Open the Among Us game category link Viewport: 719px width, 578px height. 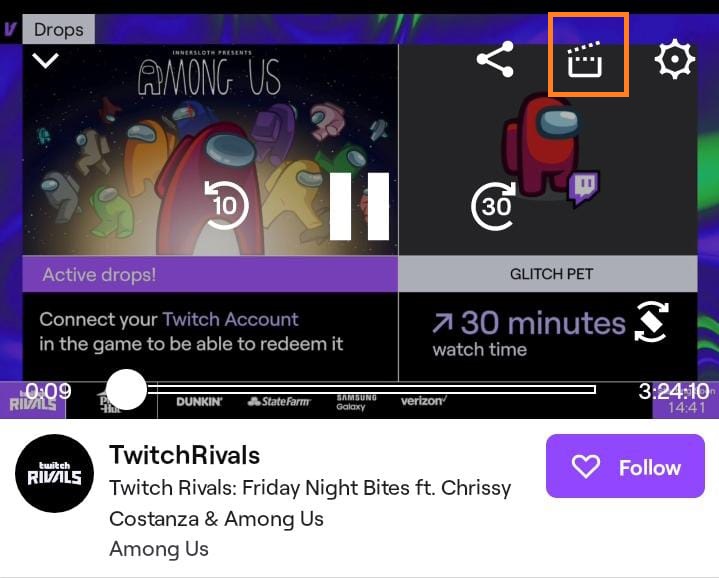point(159,549)
